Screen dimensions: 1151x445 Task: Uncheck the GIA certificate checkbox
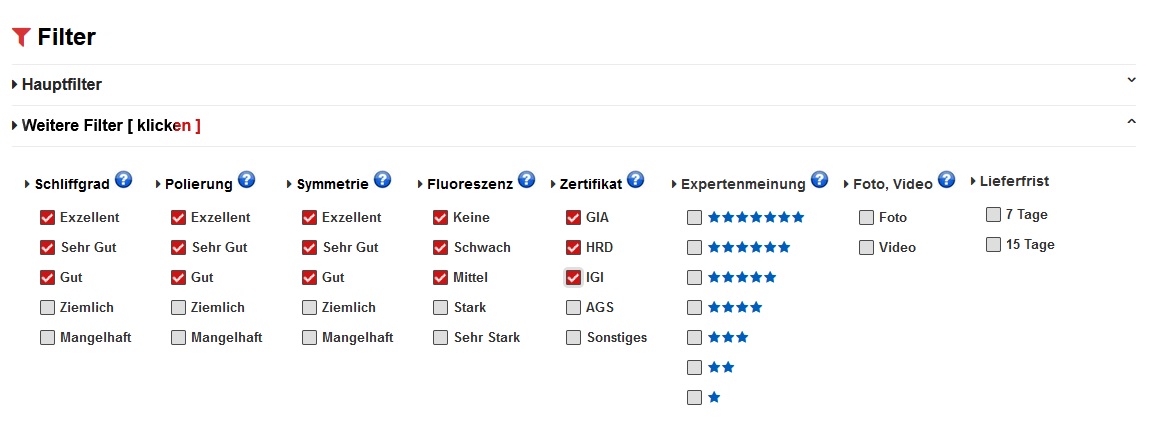[573, 217]
